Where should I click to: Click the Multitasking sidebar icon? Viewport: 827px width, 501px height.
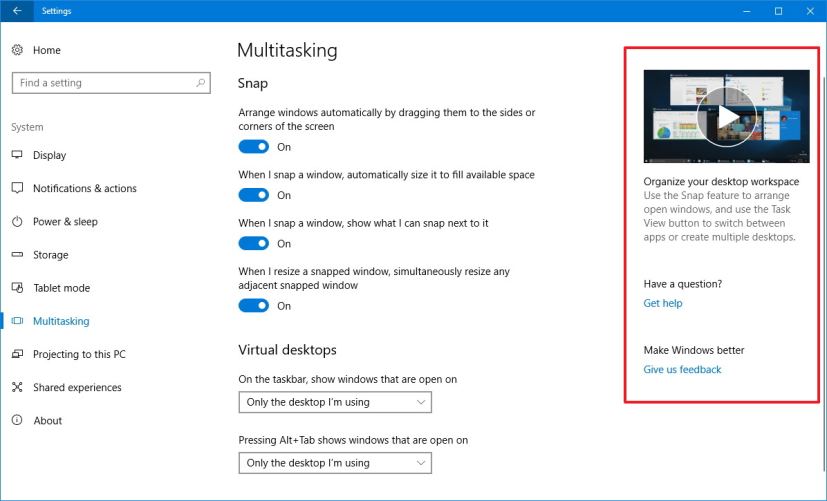coord(17,321)
